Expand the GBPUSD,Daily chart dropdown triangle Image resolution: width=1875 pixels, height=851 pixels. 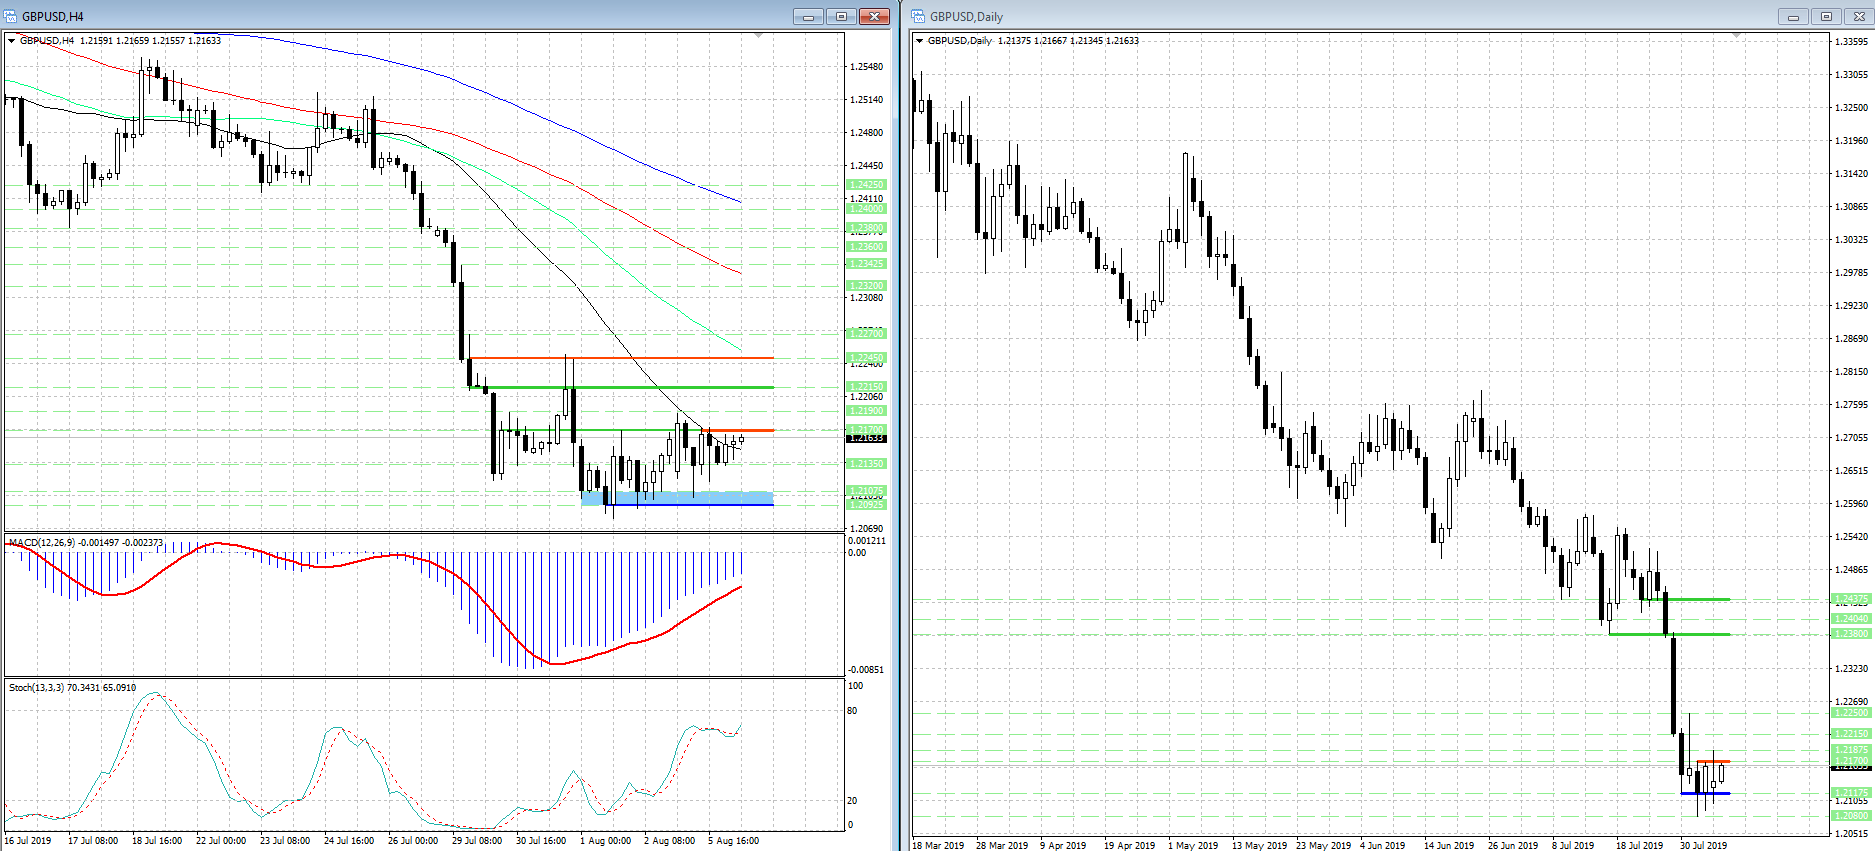click(920, 41)
